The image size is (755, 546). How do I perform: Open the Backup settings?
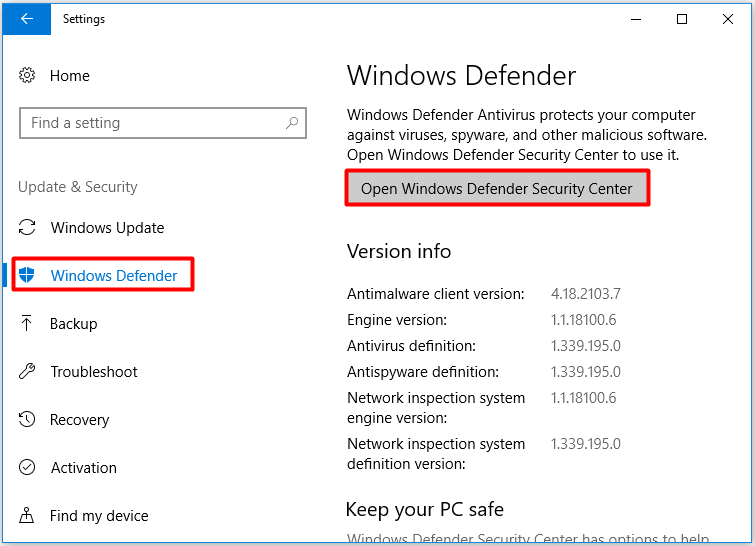tap(74, 324)
